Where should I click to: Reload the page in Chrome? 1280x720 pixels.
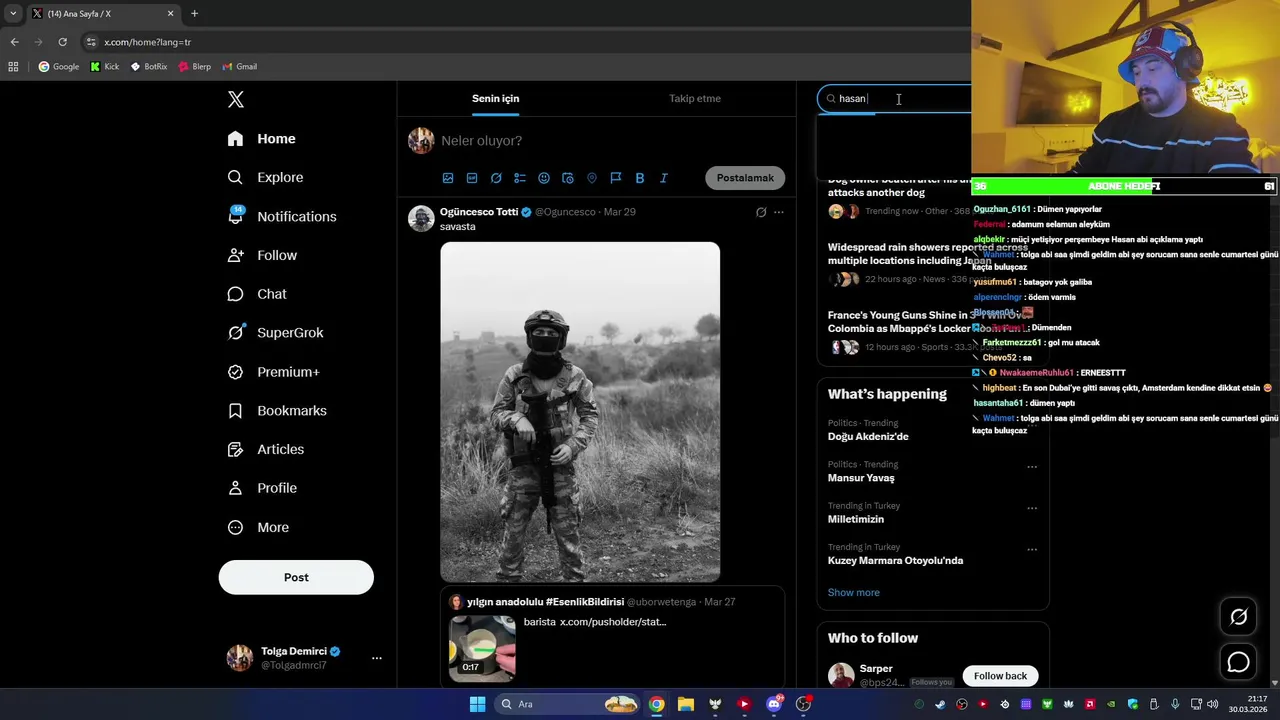point(62,42)
